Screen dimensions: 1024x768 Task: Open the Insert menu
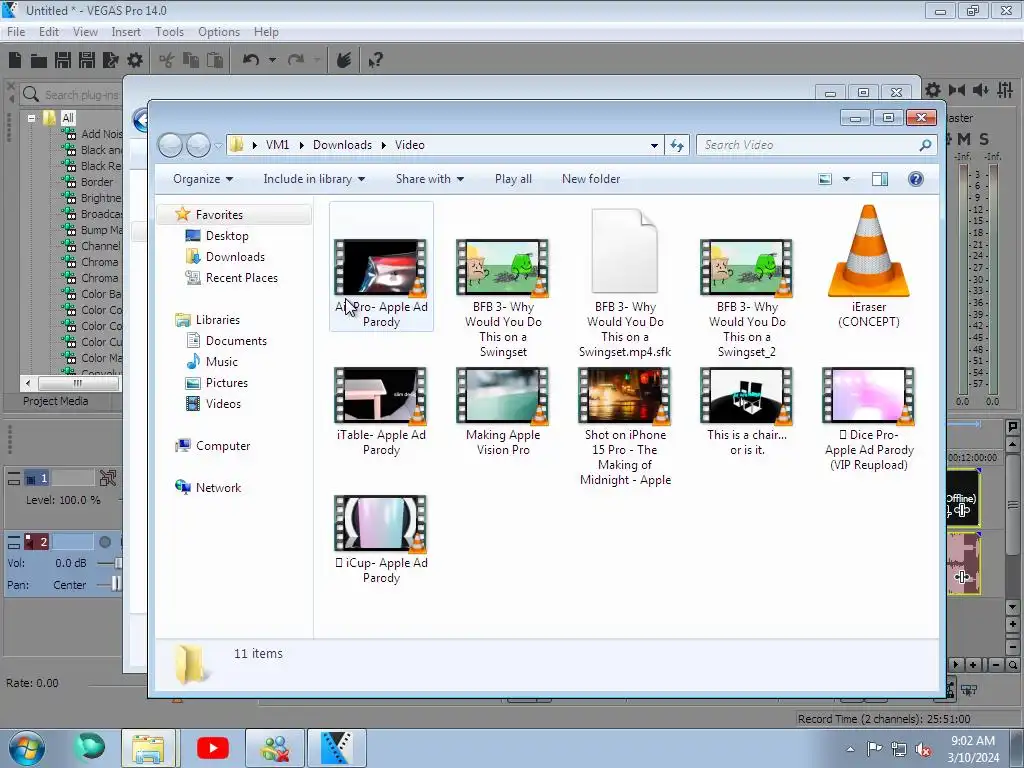coord(126,32)
